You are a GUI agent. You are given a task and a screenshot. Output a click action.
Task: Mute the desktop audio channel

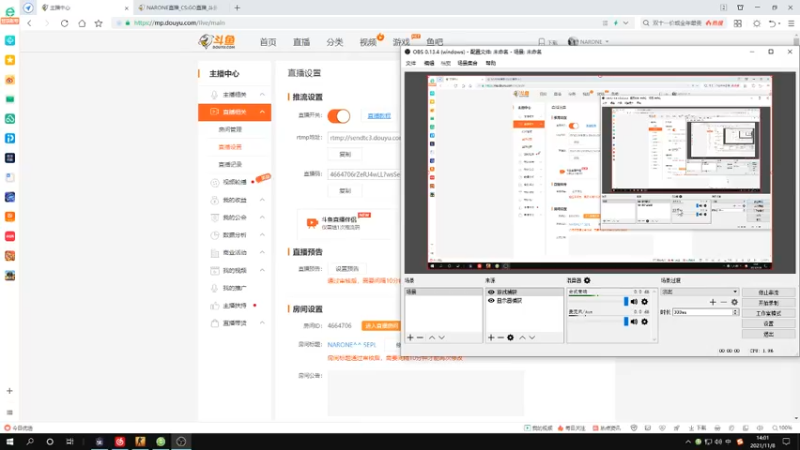pos(634,302)
